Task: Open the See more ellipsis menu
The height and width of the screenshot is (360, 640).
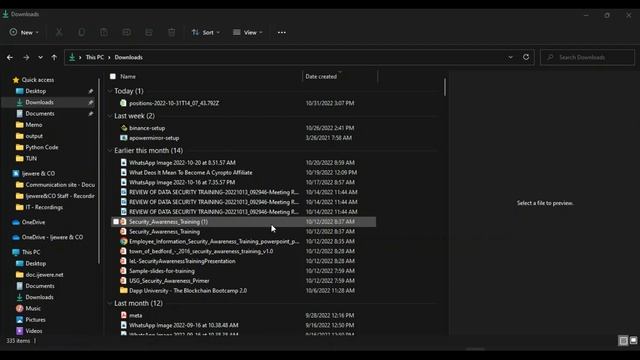Action: pyautogui.click(x=282, y=33)
